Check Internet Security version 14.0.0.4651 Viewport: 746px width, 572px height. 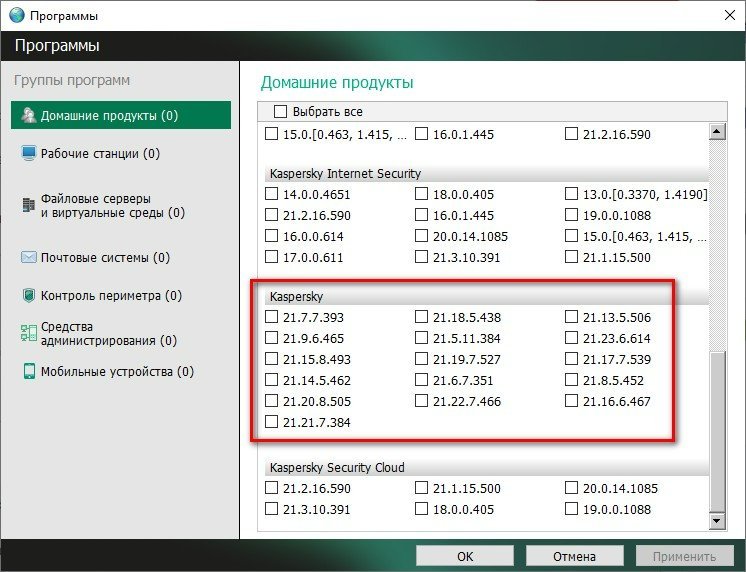point(271,194)
